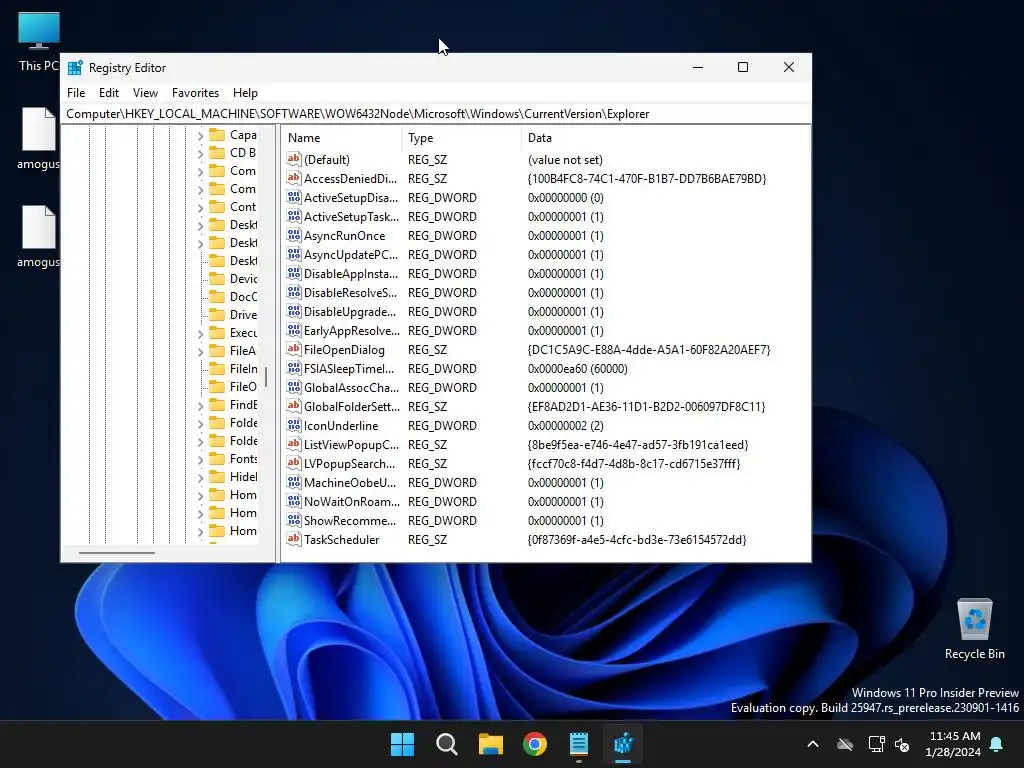Open Google Chrome from taskbar
This screenshot has height=768, width=1024.
535,744
